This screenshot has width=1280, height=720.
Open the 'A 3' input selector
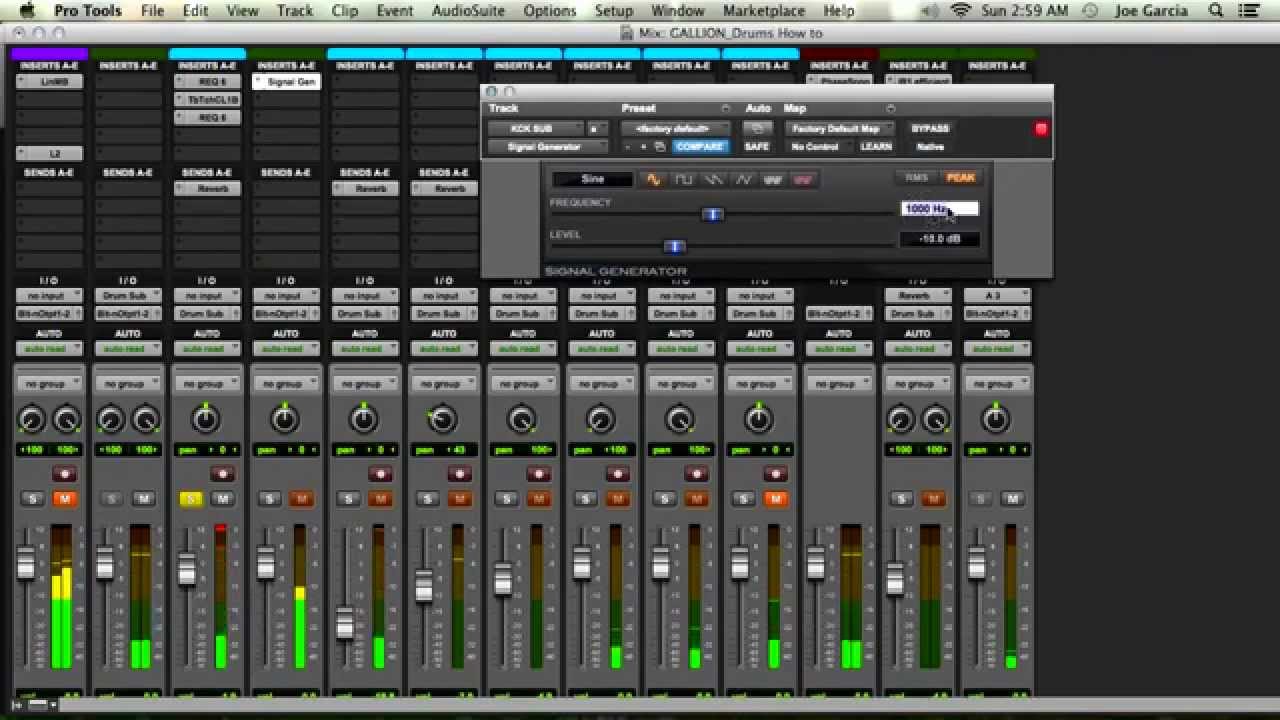pyautogui.click(x=996, y=296)
